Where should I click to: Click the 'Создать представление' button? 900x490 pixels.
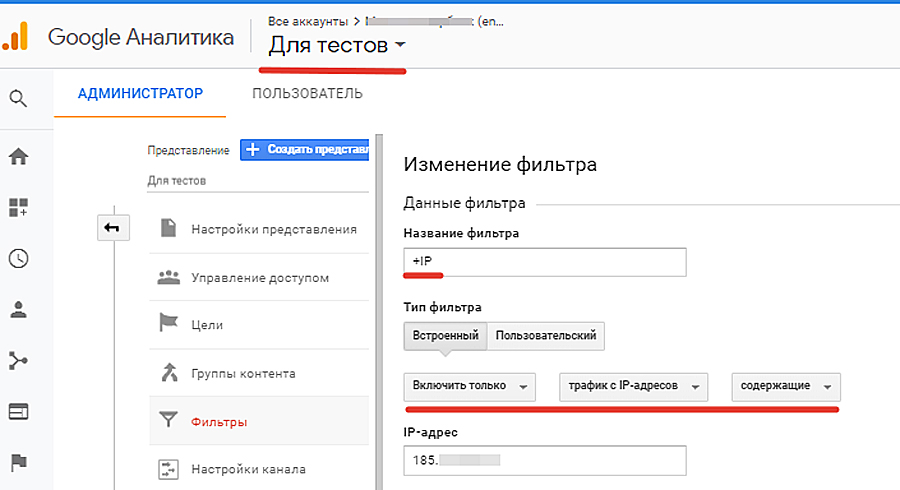[305, 149]
